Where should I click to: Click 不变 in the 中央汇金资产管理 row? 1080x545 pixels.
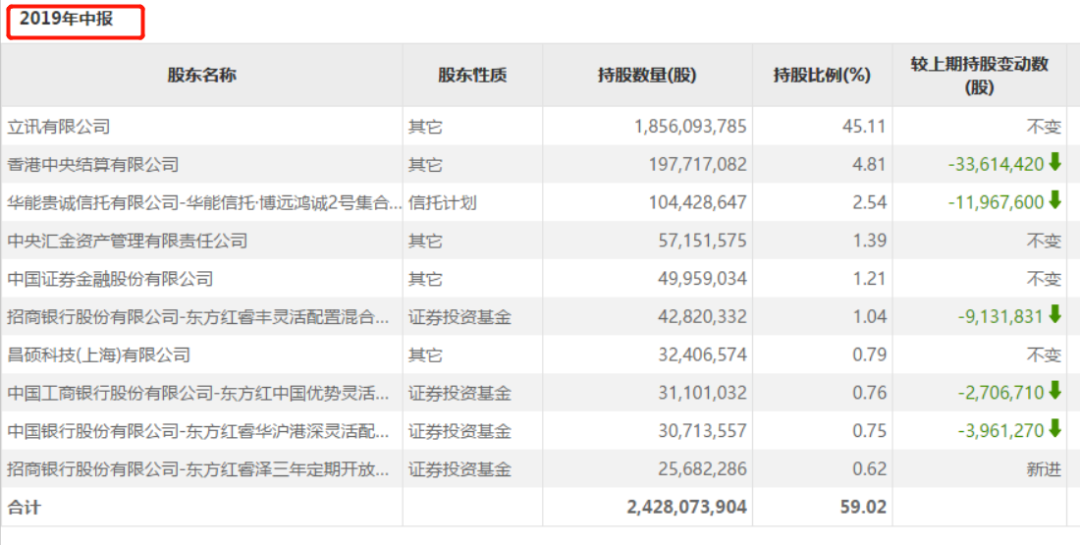1044,240
